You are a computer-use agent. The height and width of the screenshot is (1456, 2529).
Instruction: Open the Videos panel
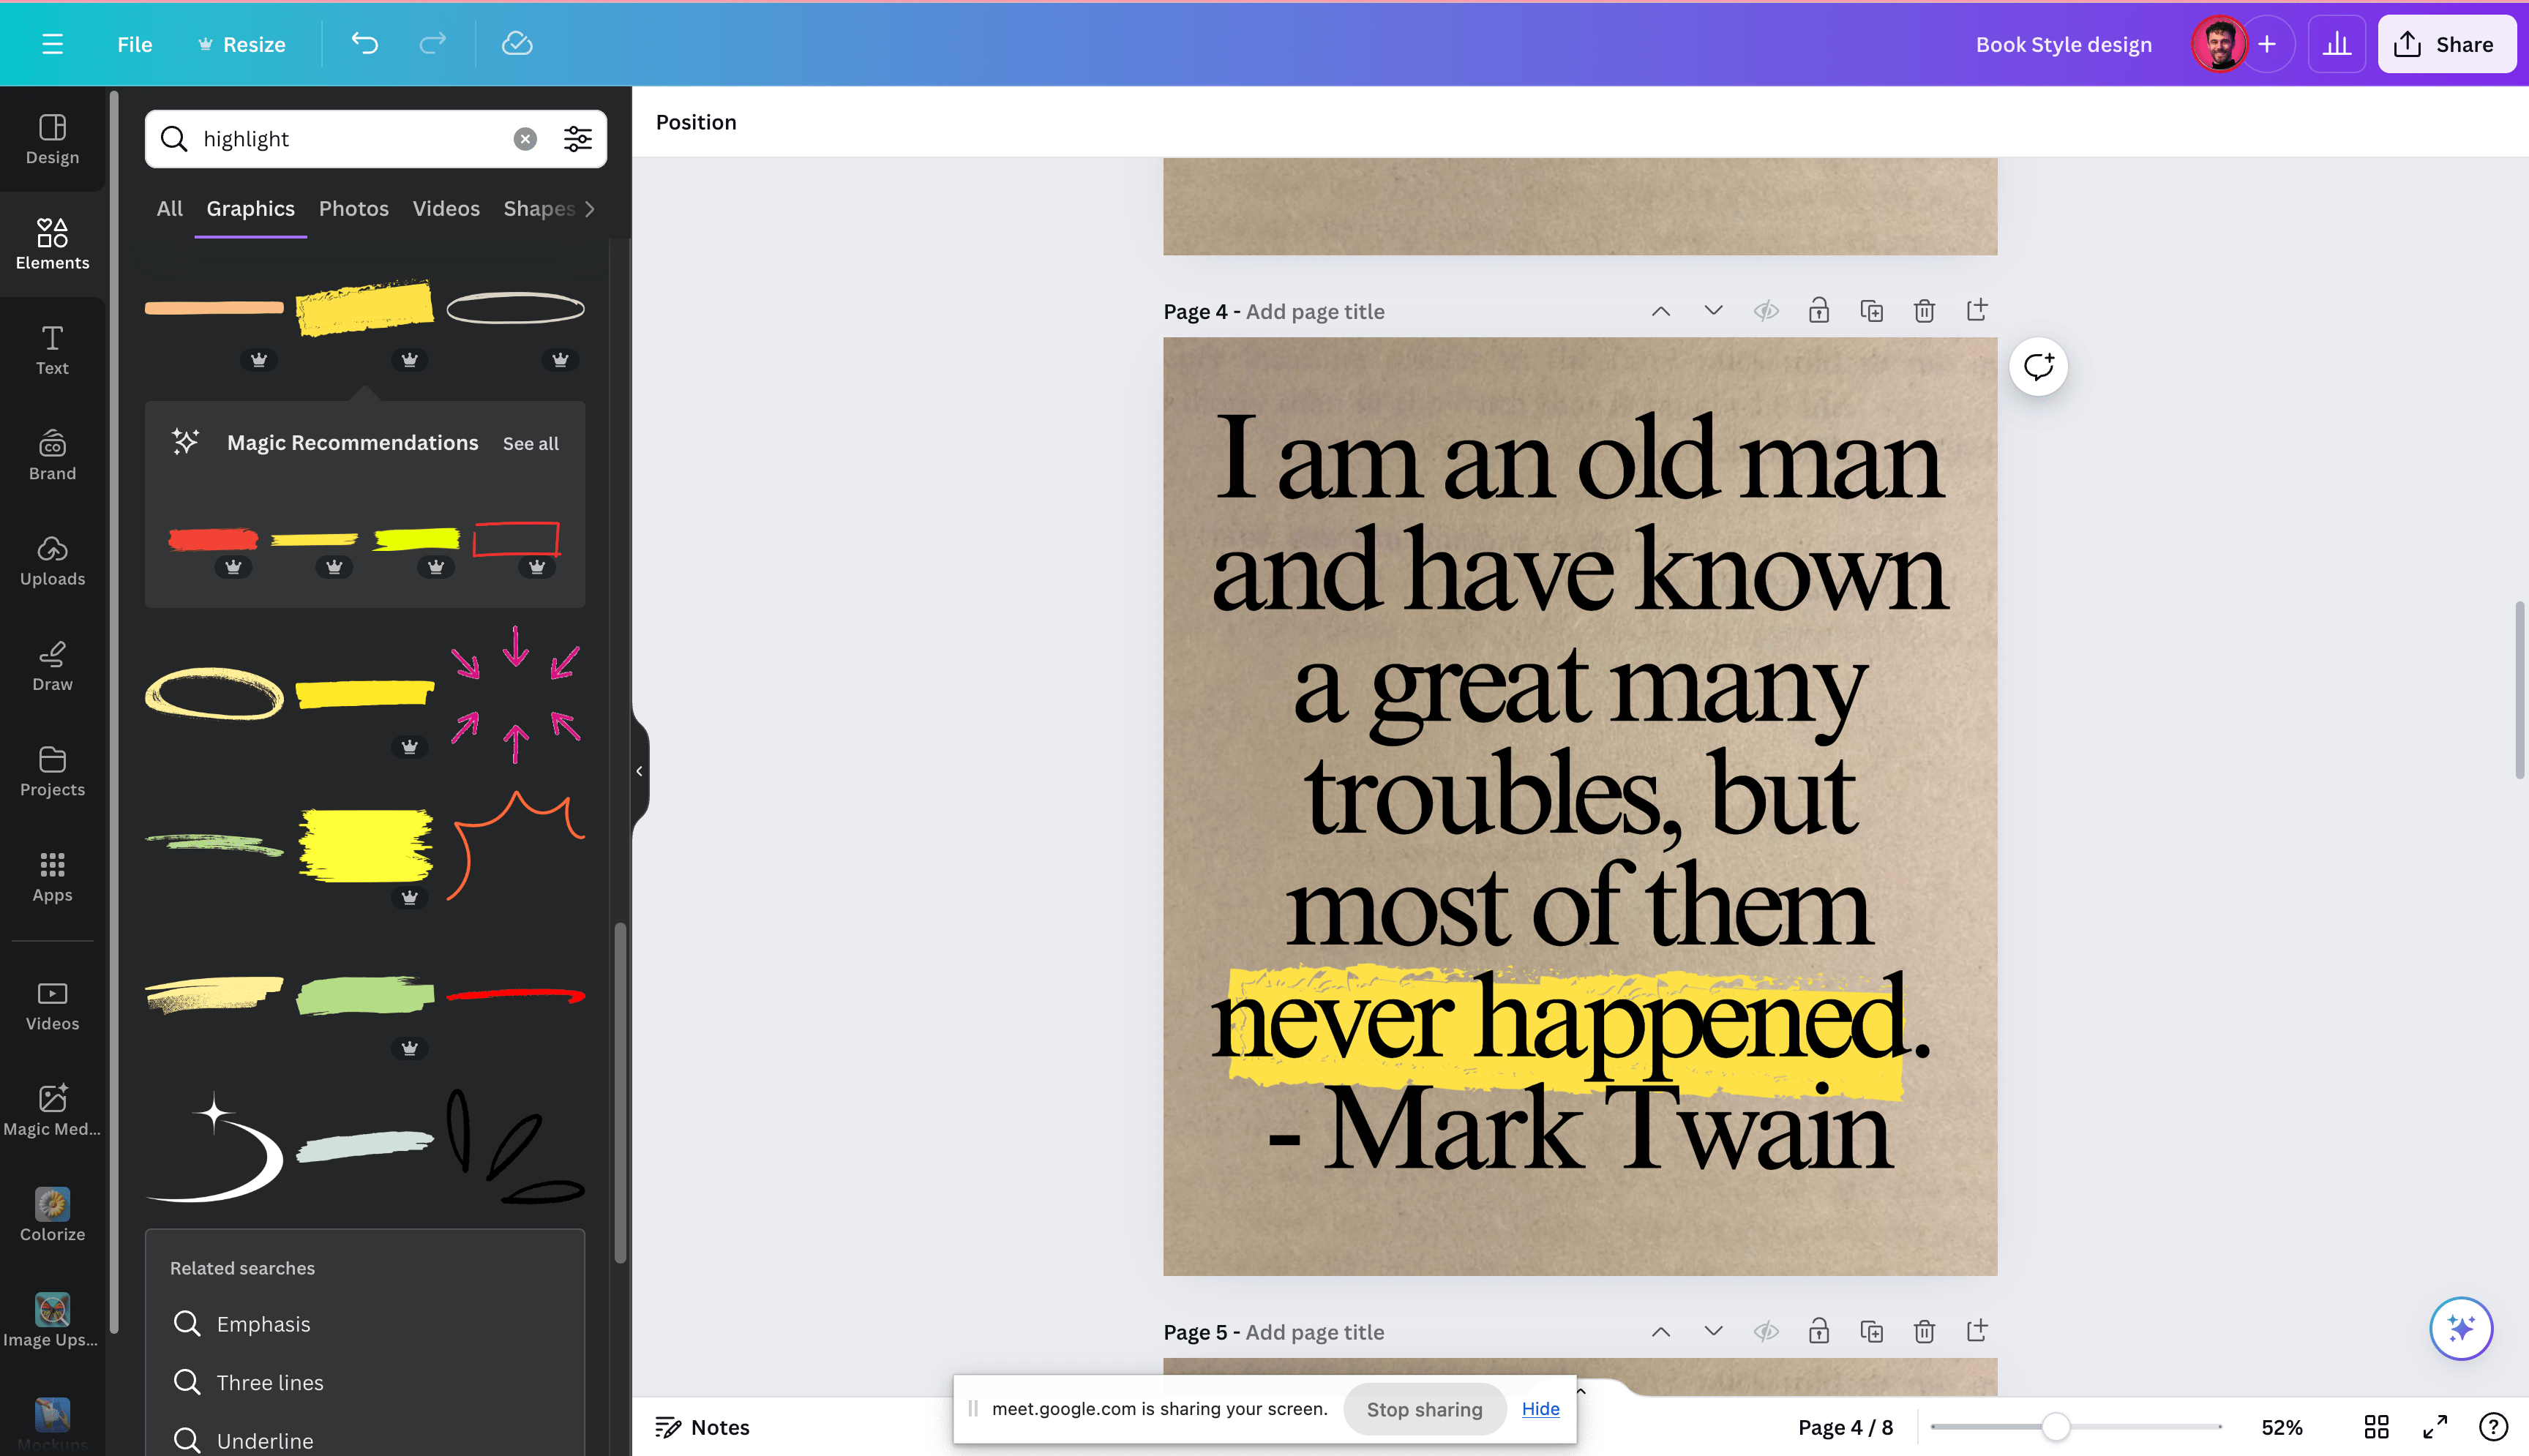pyautogui.click(x=52, y=1006)
